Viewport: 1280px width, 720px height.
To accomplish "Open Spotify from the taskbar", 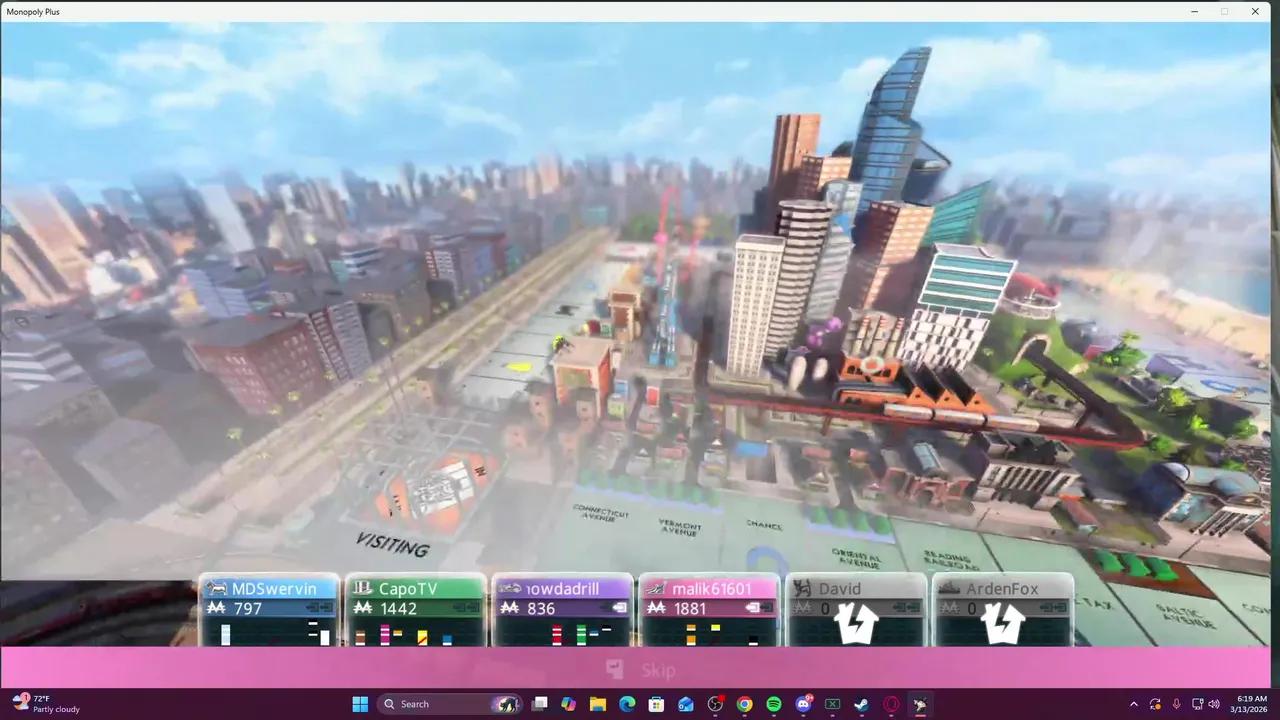I will [774, 704].
